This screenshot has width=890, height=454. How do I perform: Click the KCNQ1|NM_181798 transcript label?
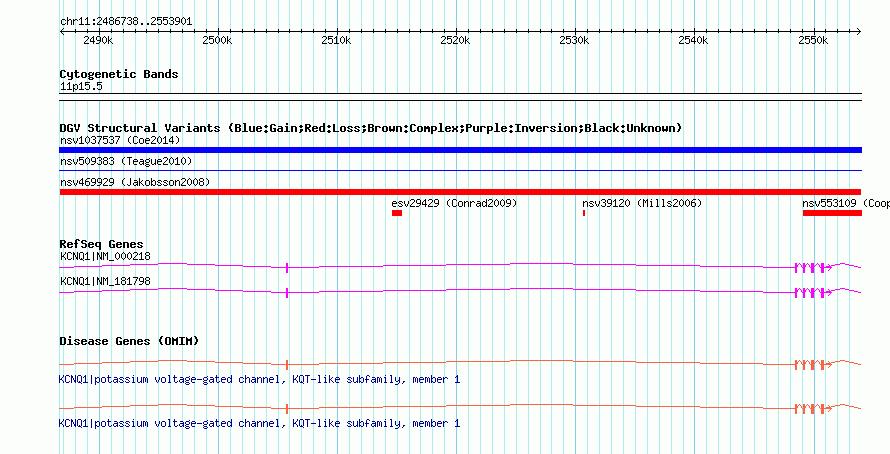[x=106, y=281]
